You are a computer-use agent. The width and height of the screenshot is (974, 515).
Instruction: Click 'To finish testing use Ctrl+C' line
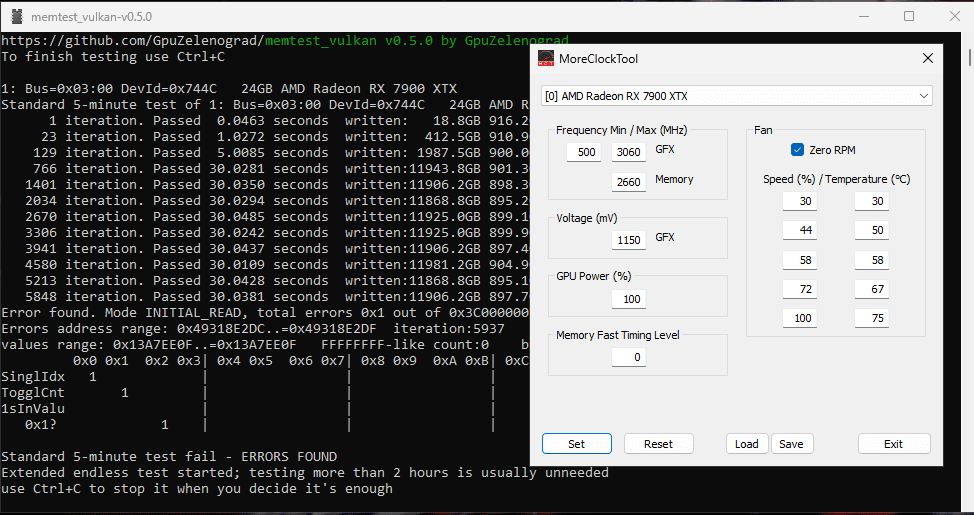click(x=113, y=57)
